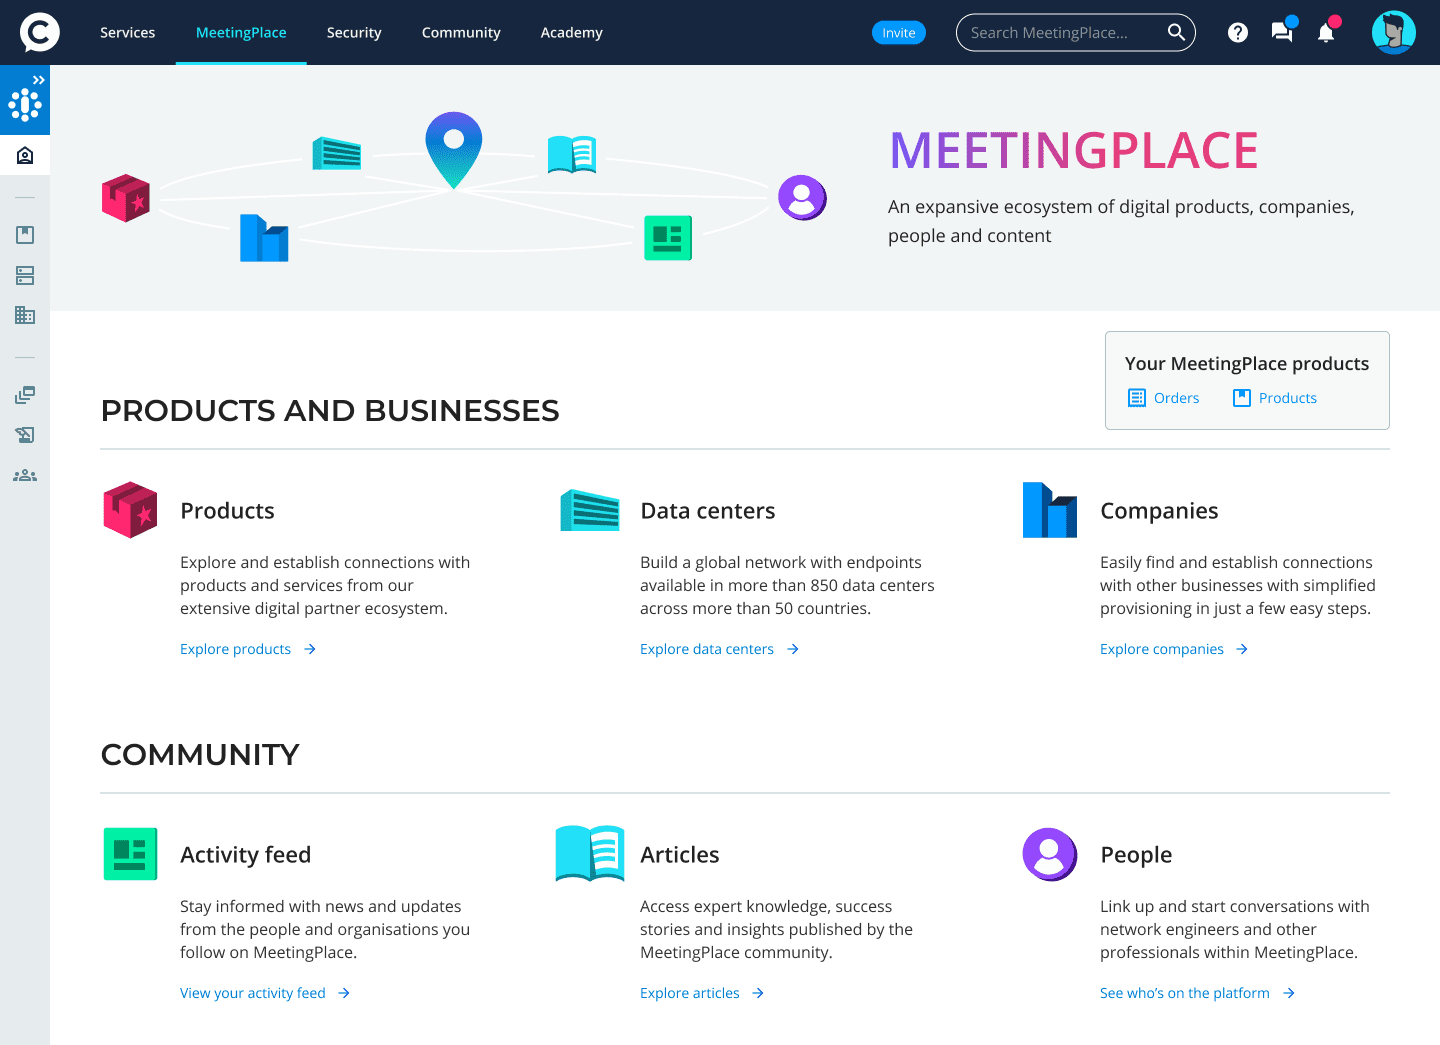Screen dimensions: 1440x1045
Task: Open the Security tab
Action: coord(354,33)
